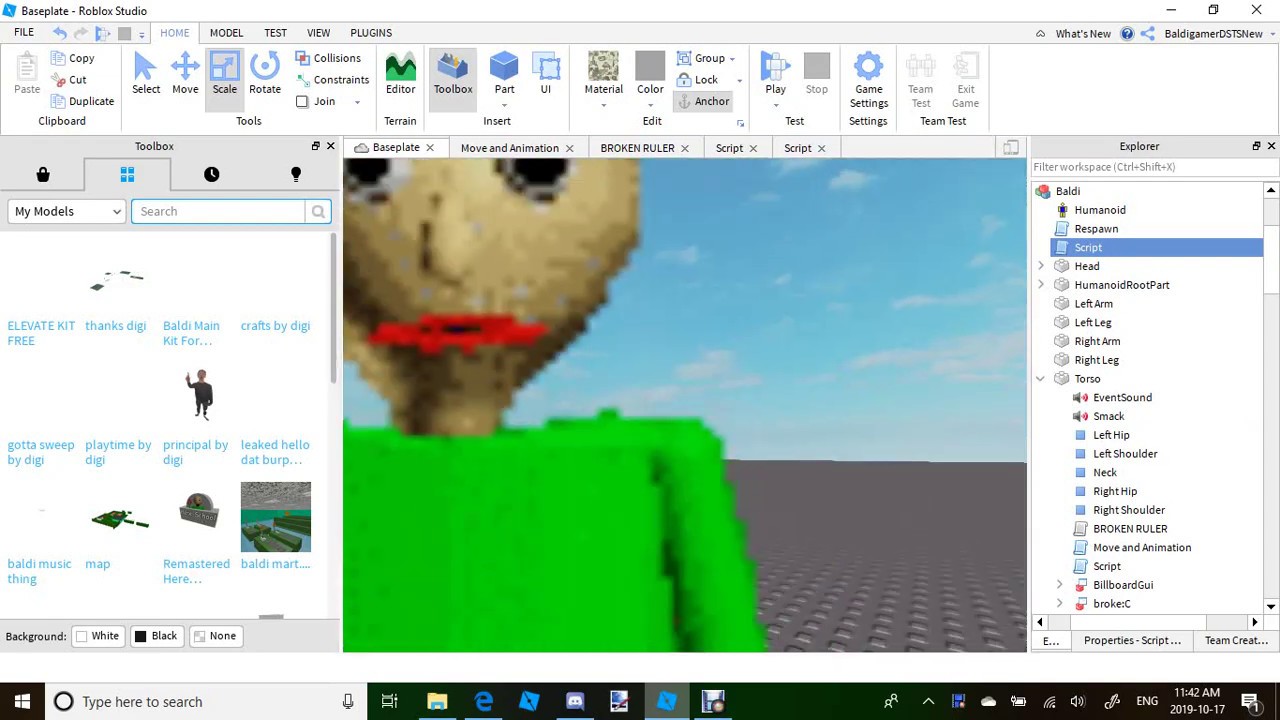The image size is (1280, 720).
Task: Click the share icon next to username
Action: (x=1147, y=33)
